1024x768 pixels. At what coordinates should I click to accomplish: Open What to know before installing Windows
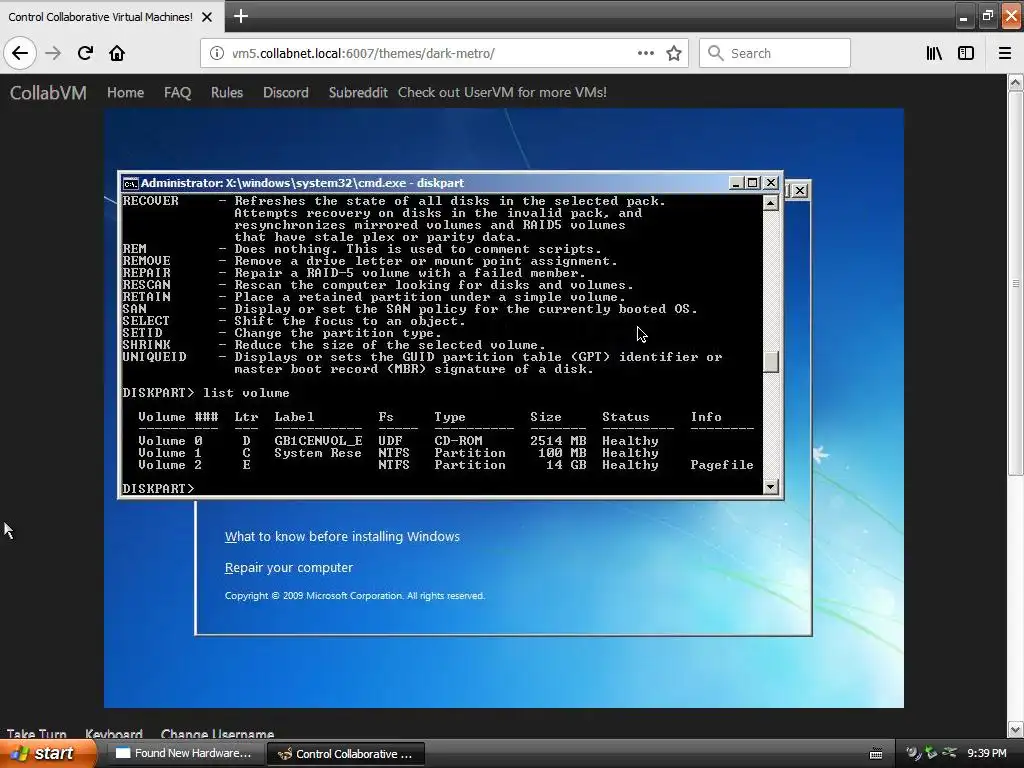click(342, 536)
